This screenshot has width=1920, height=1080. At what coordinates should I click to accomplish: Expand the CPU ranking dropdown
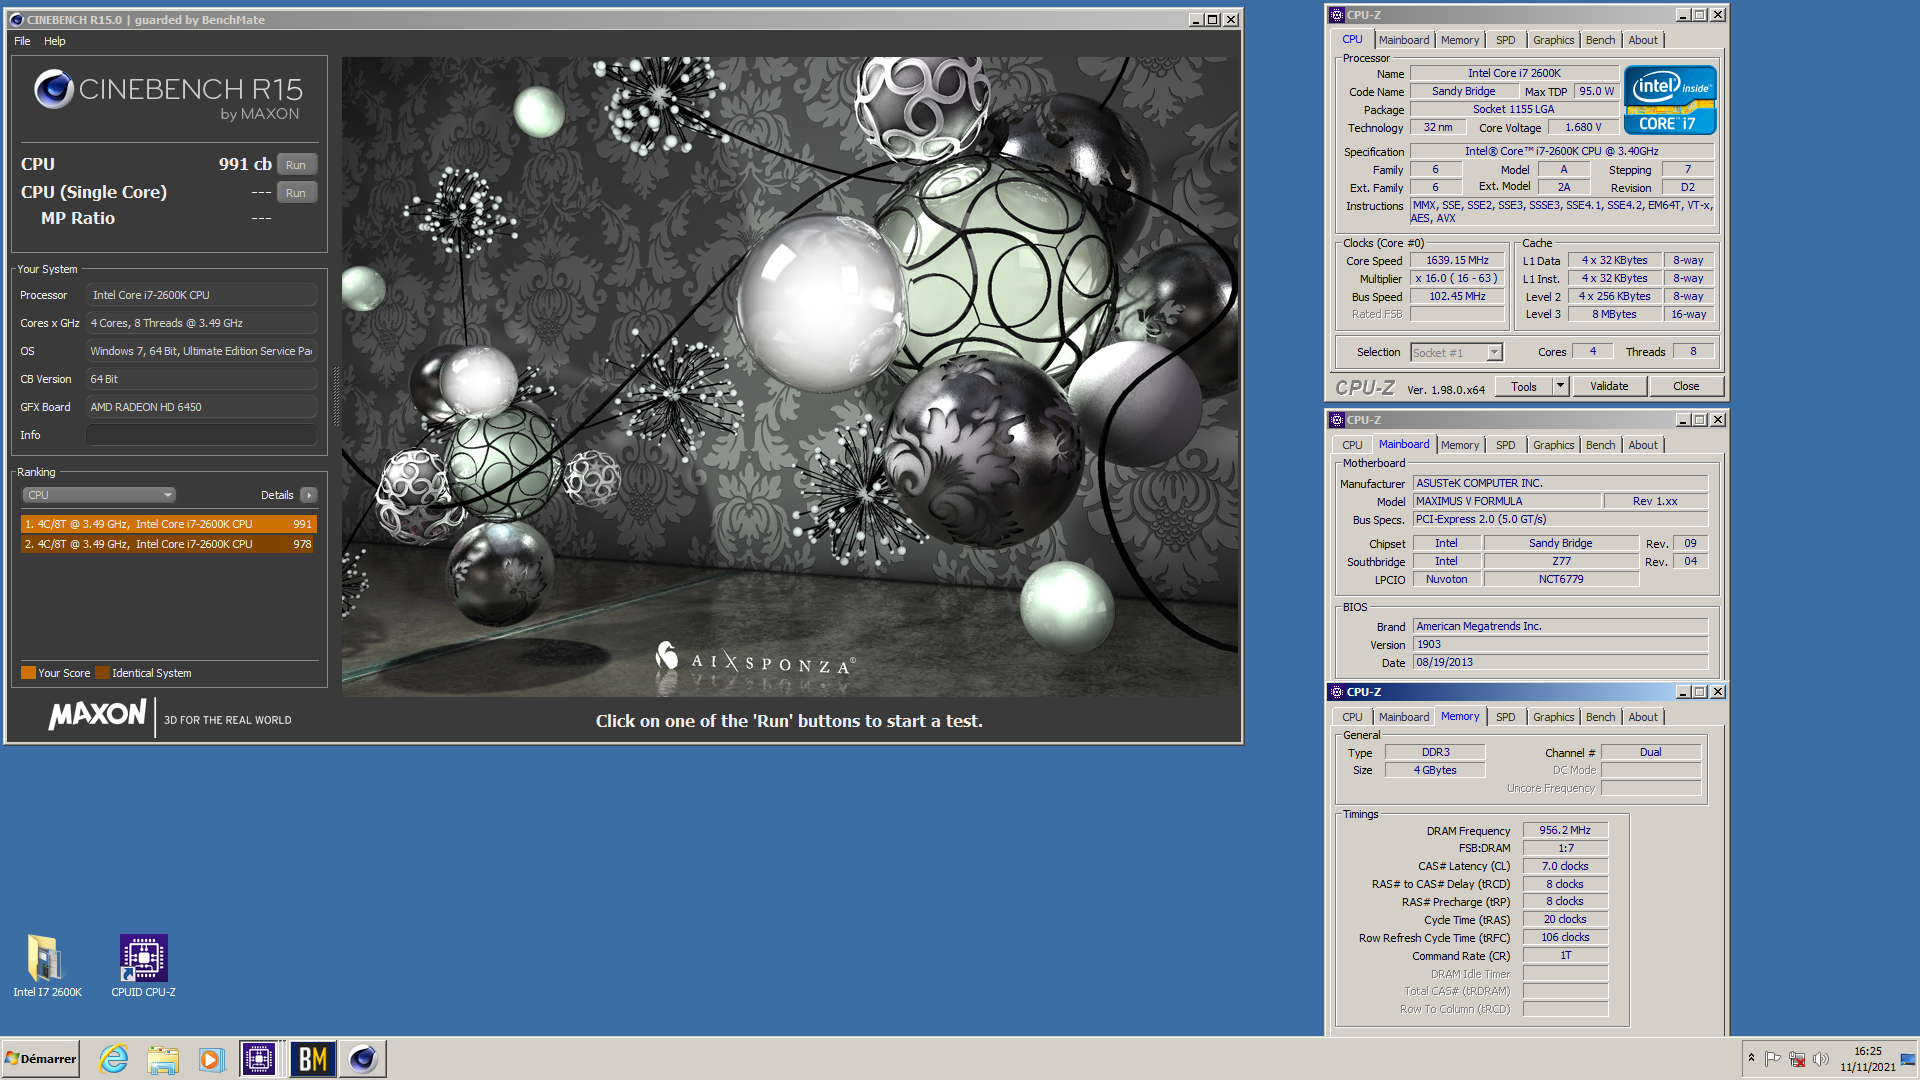tap(99, 495)
